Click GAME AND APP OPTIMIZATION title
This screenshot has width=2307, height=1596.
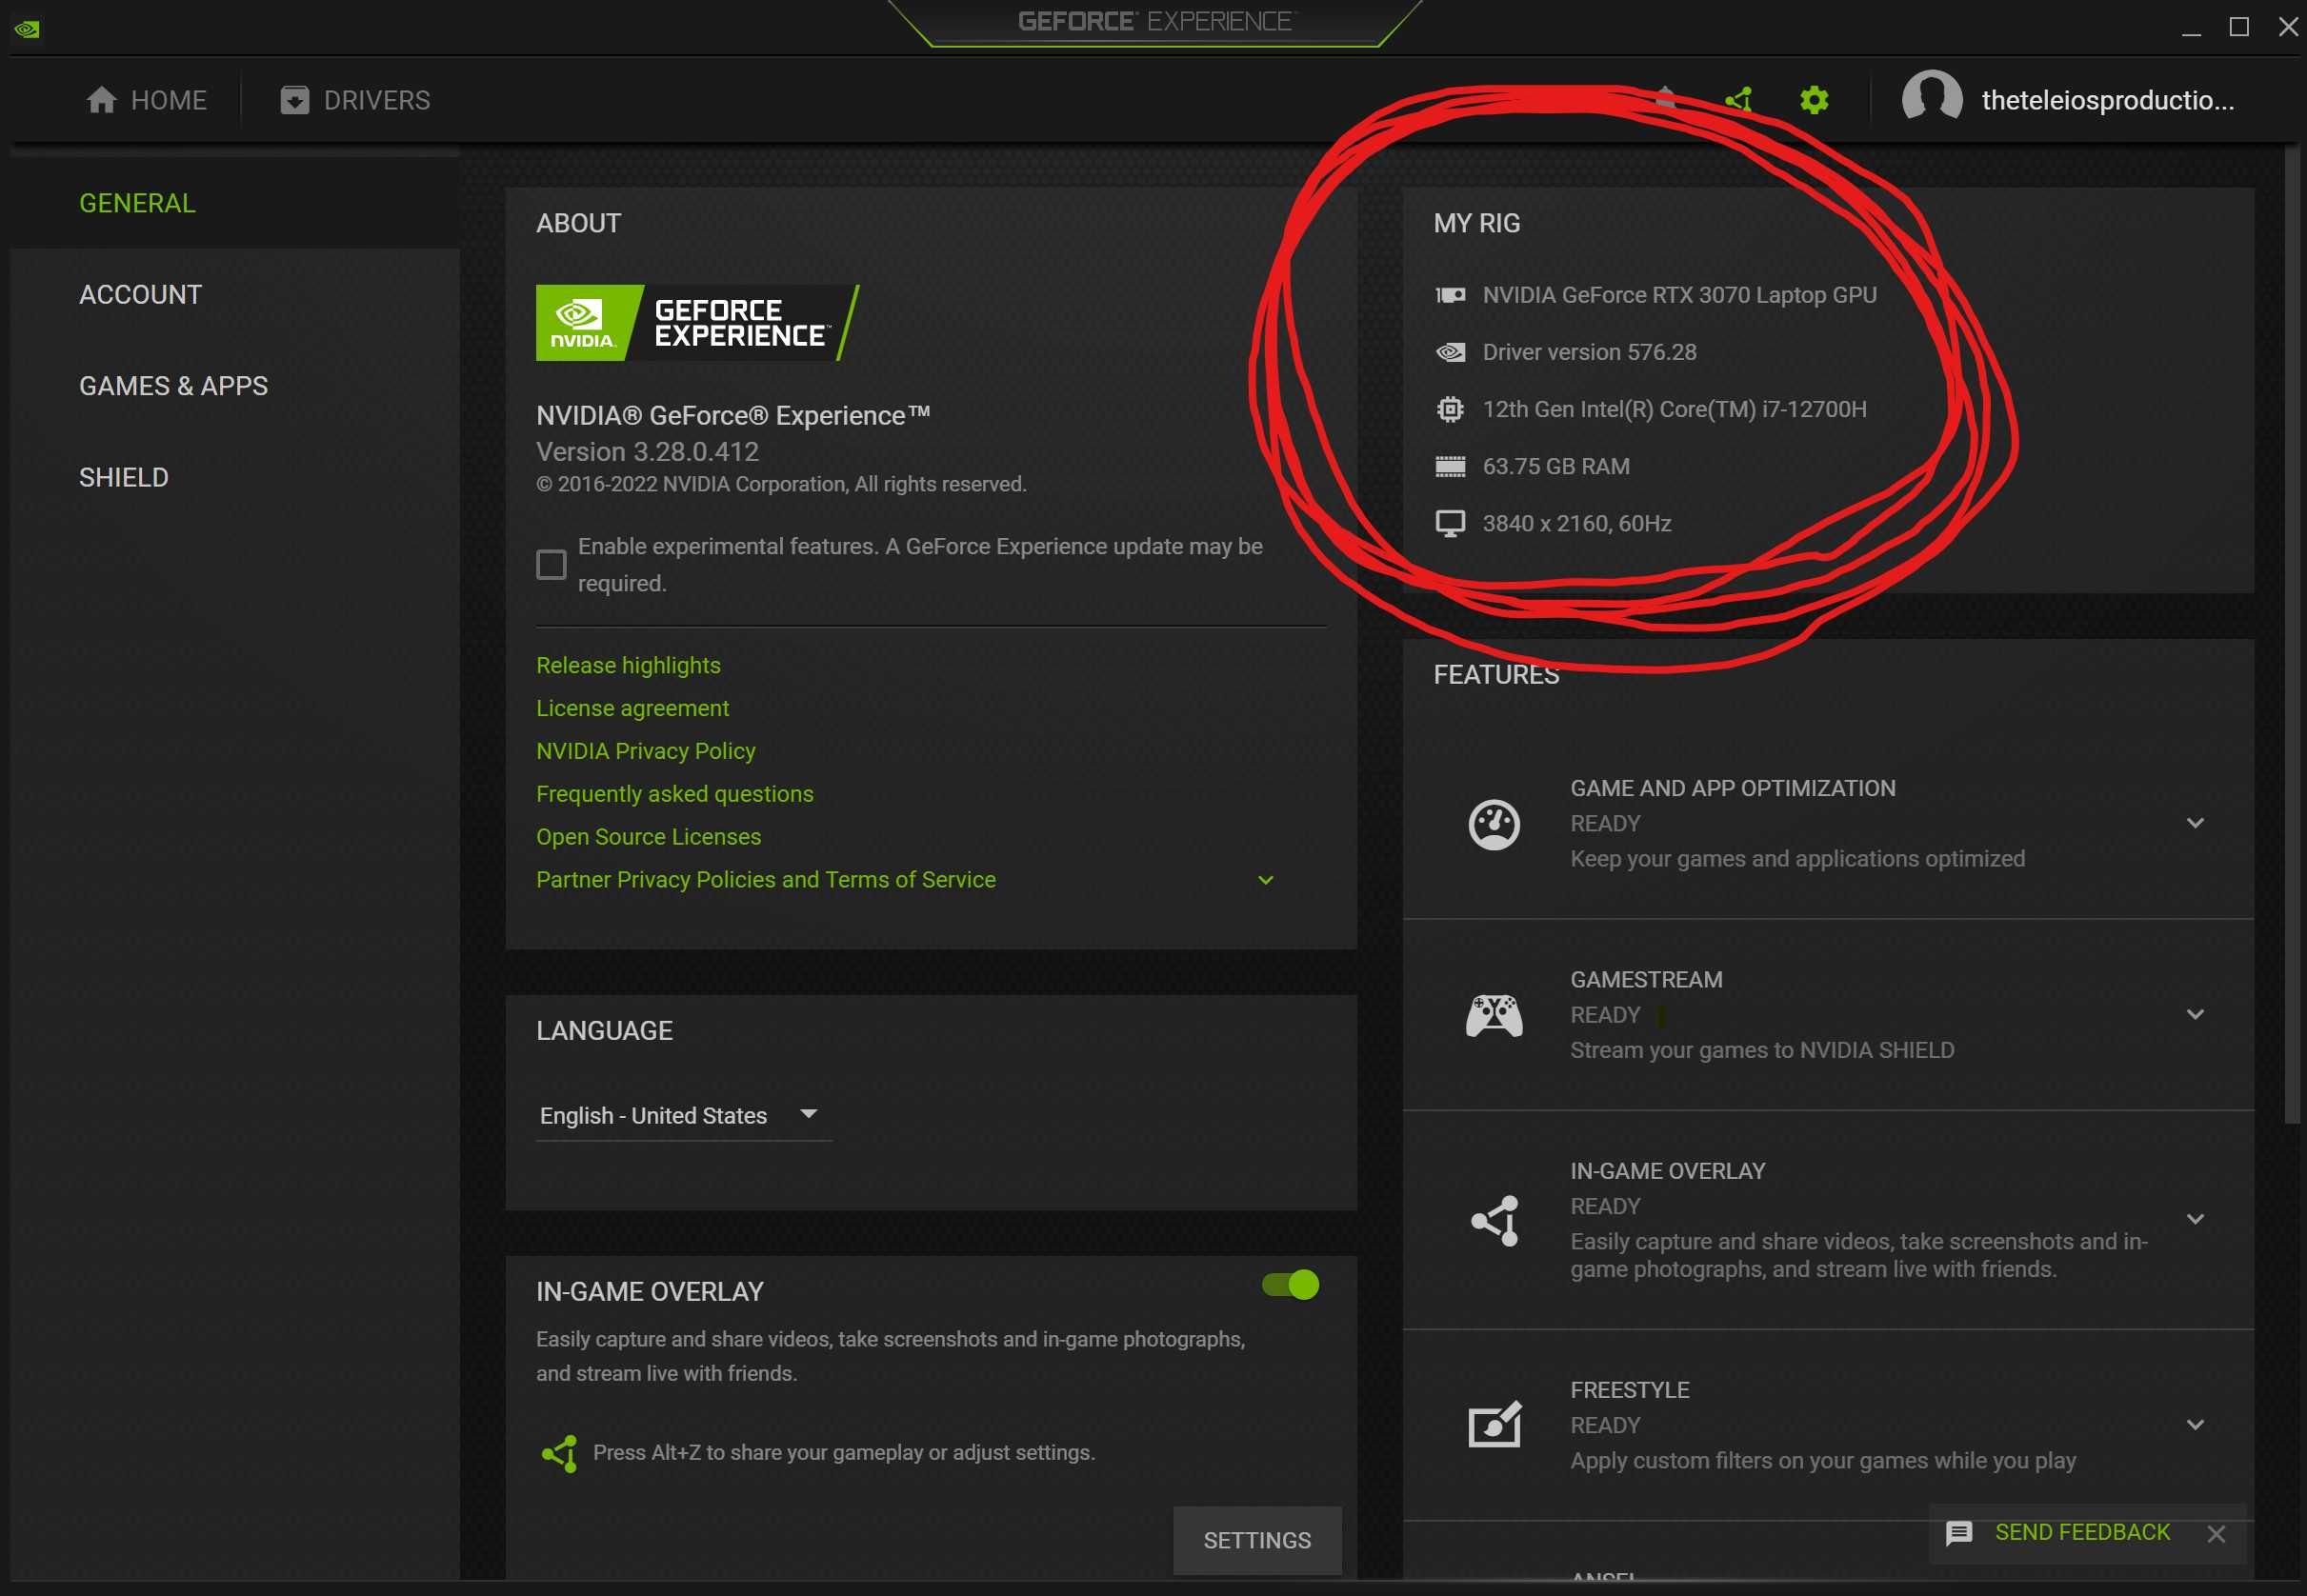pos(1732,788)
